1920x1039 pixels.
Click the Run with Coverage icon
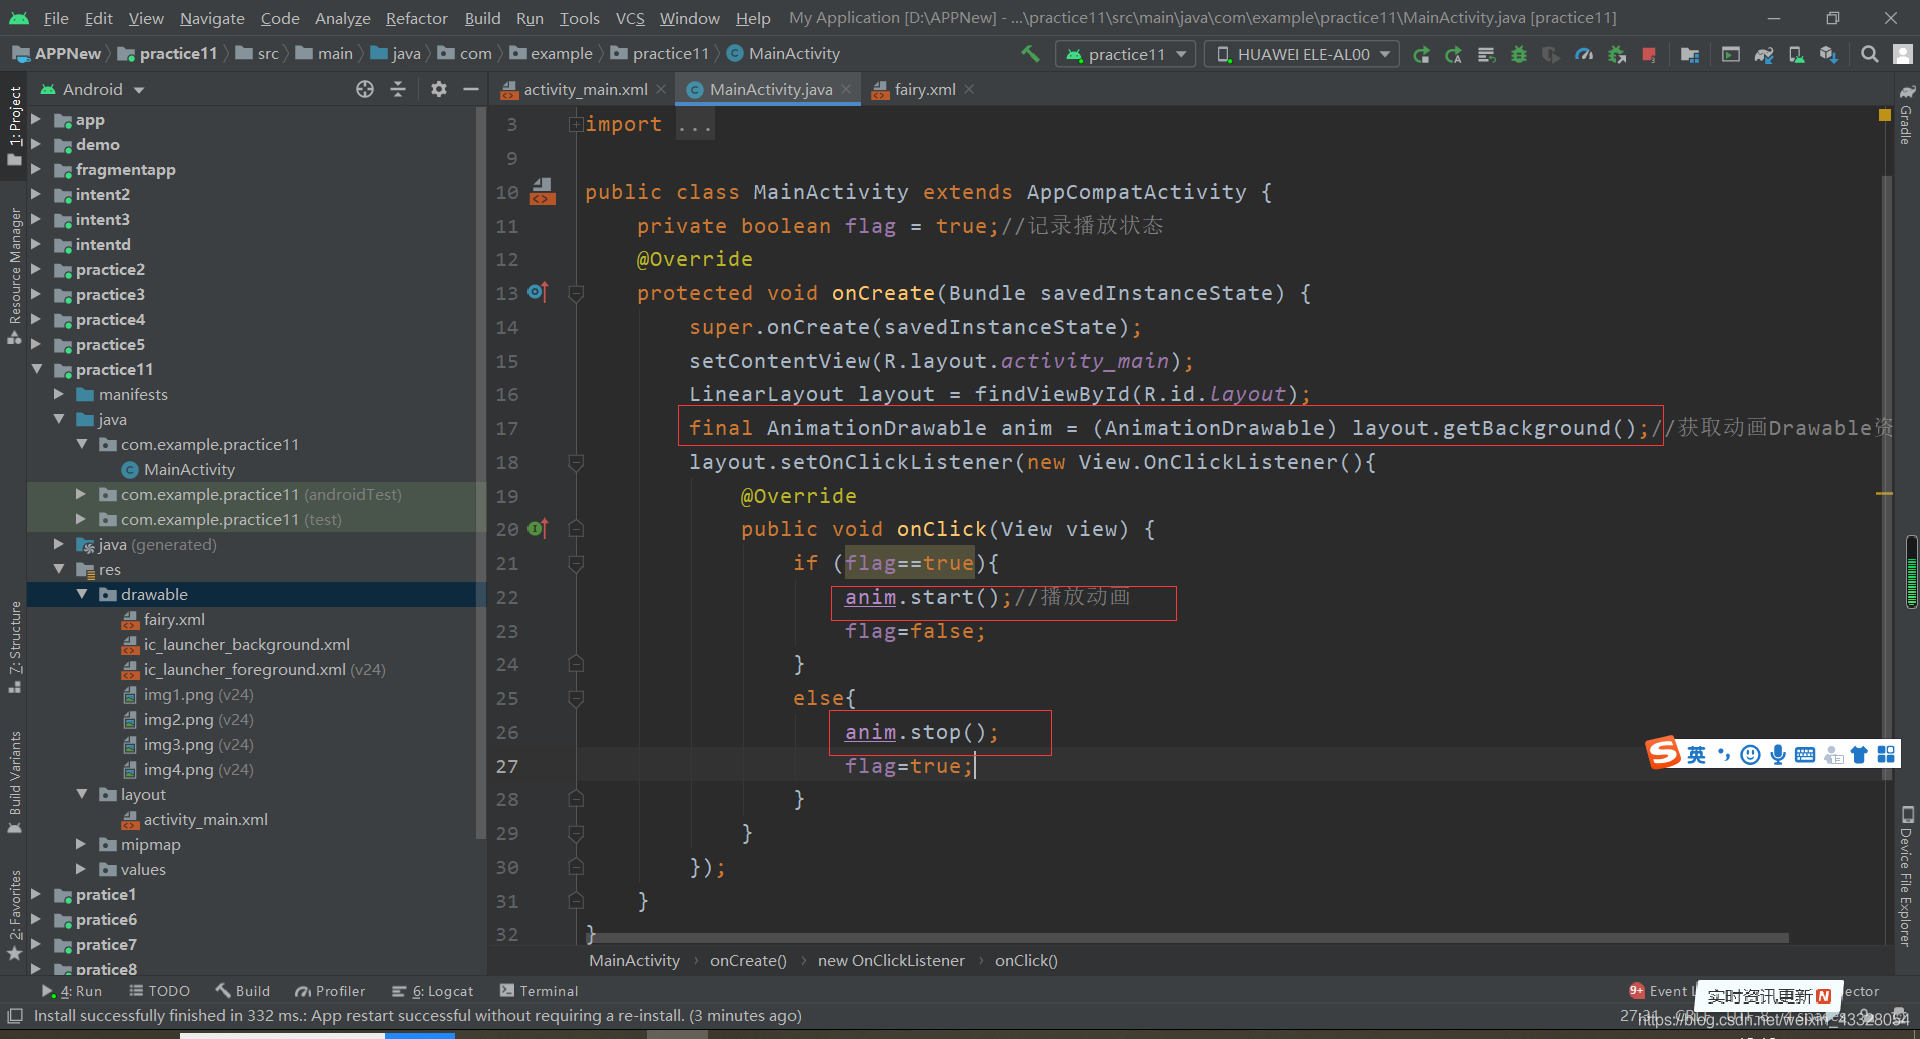[x=1551, y=54]
